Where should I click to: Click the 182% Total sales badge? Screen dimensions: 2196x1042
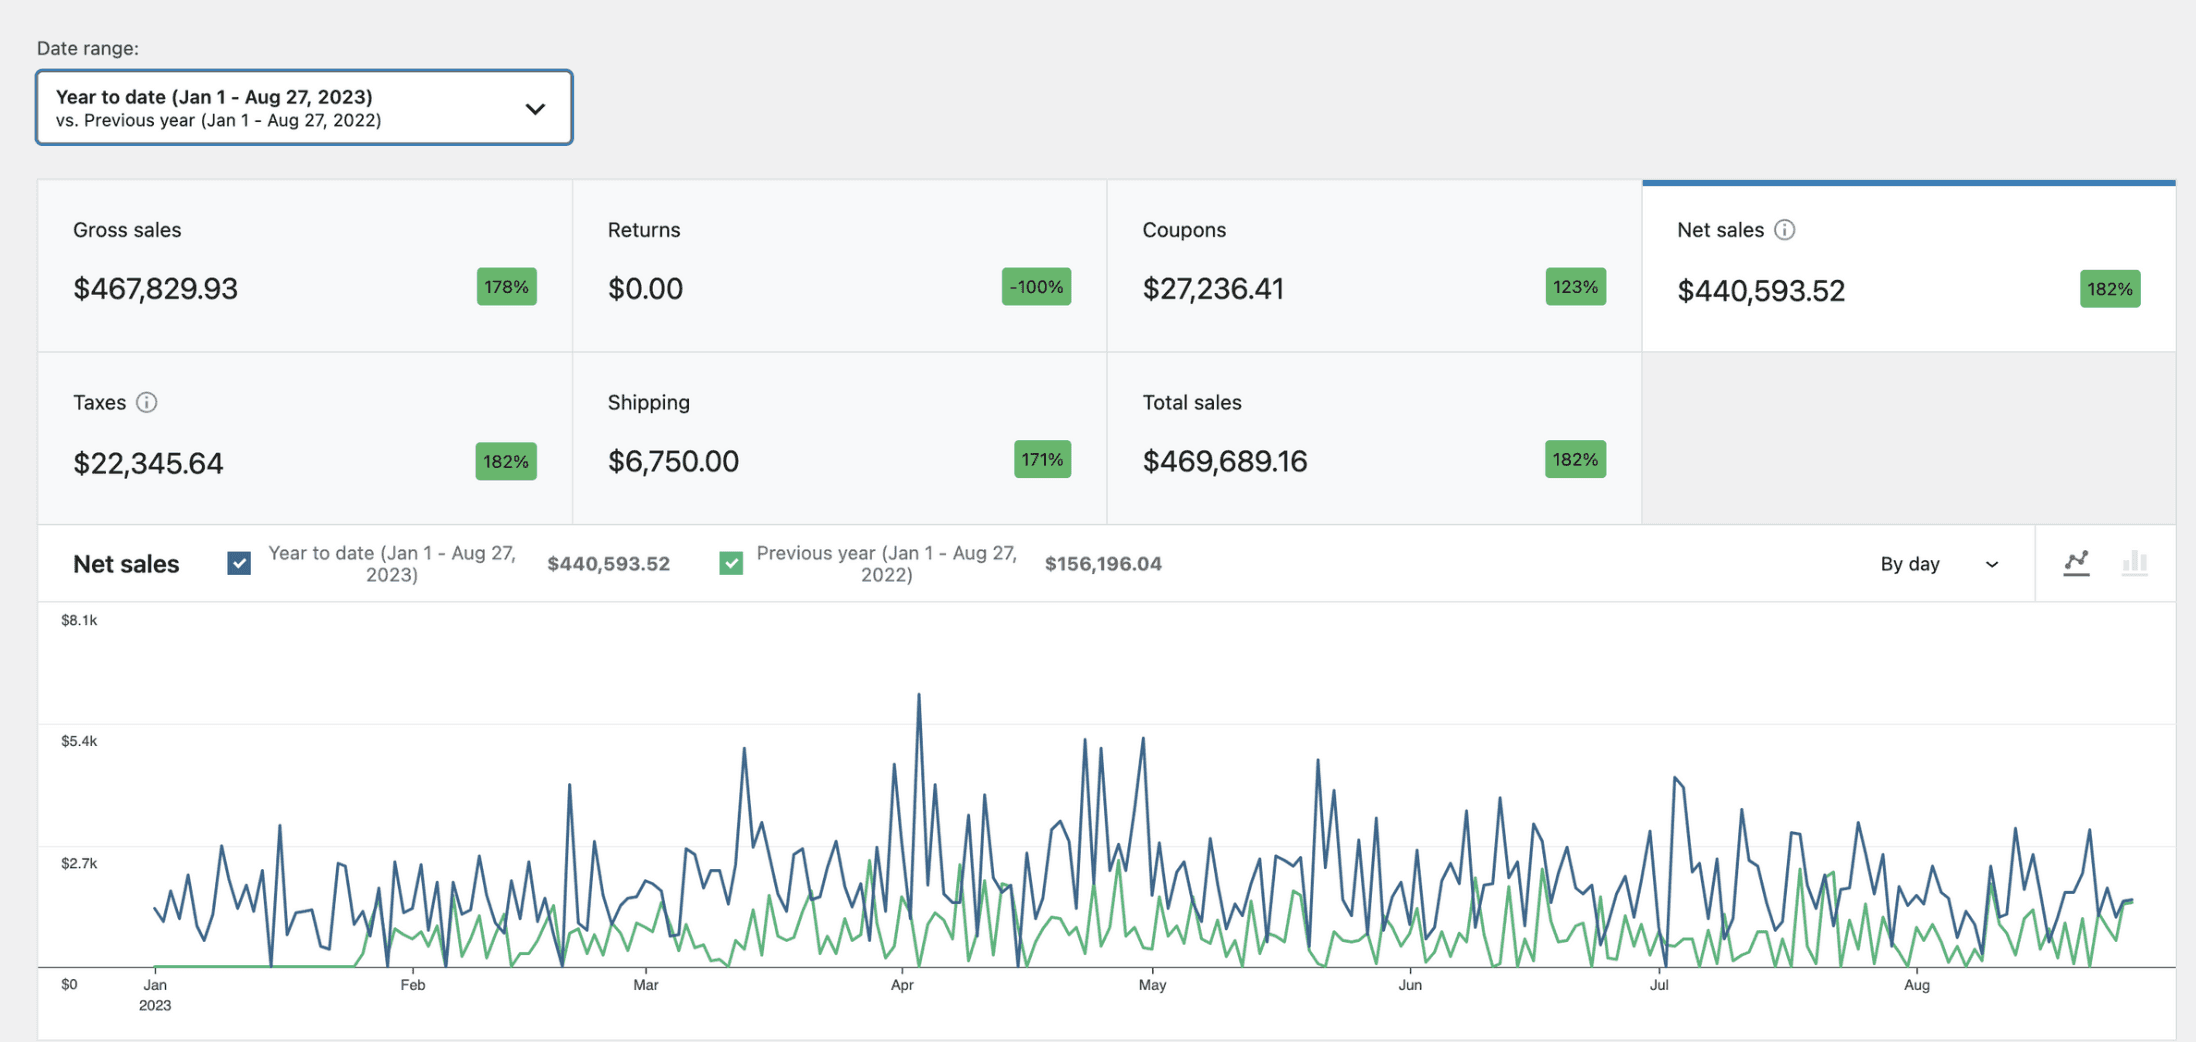coord(1576,459)
